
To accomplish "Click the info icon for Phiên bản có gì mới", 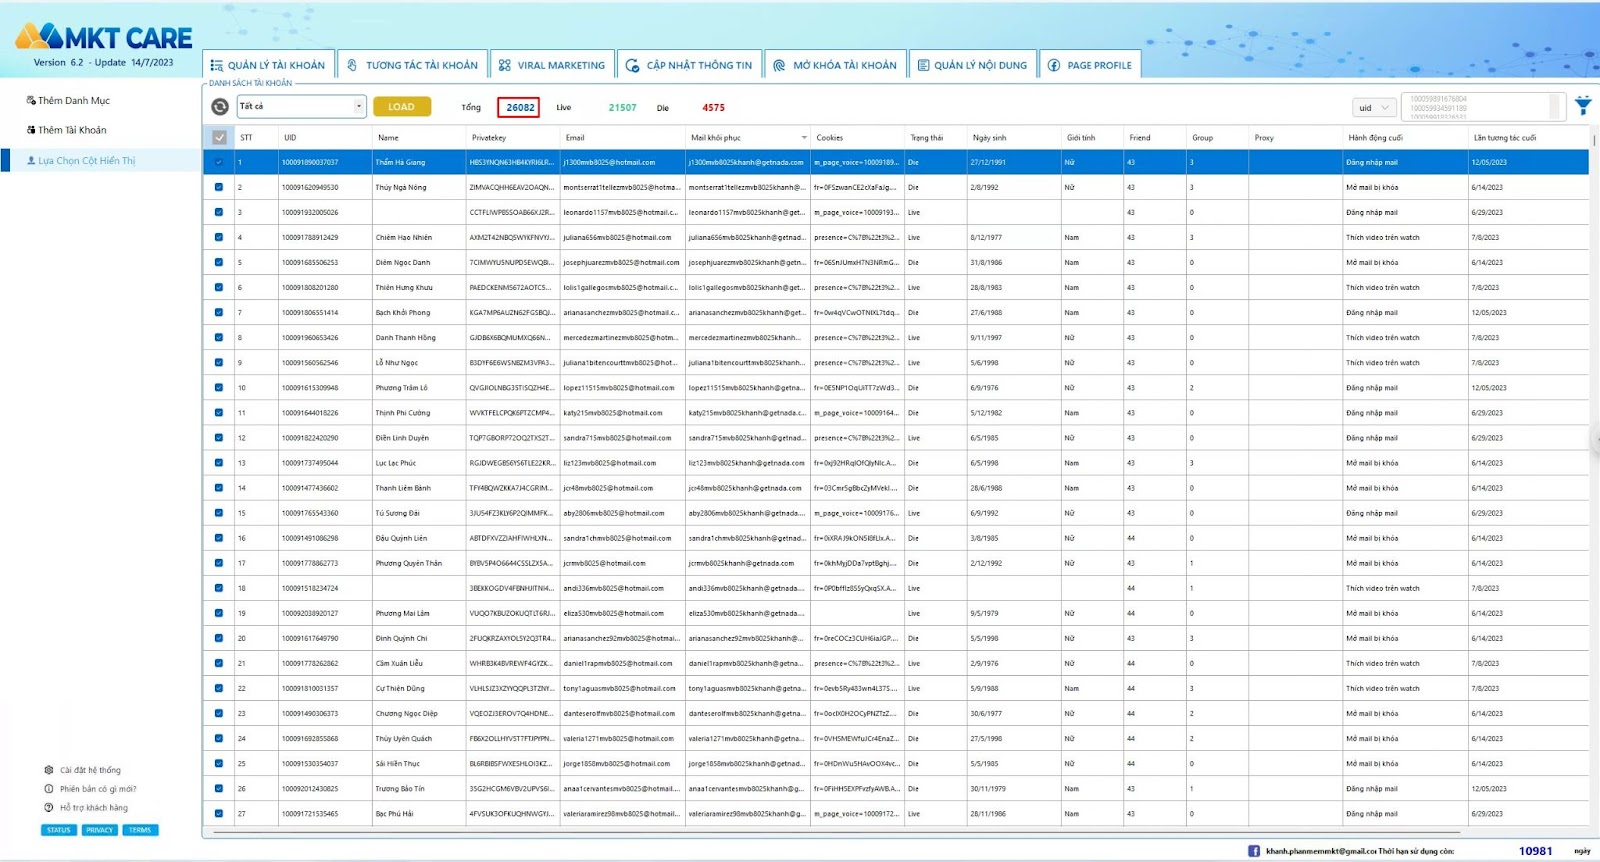I will [49, 789].
